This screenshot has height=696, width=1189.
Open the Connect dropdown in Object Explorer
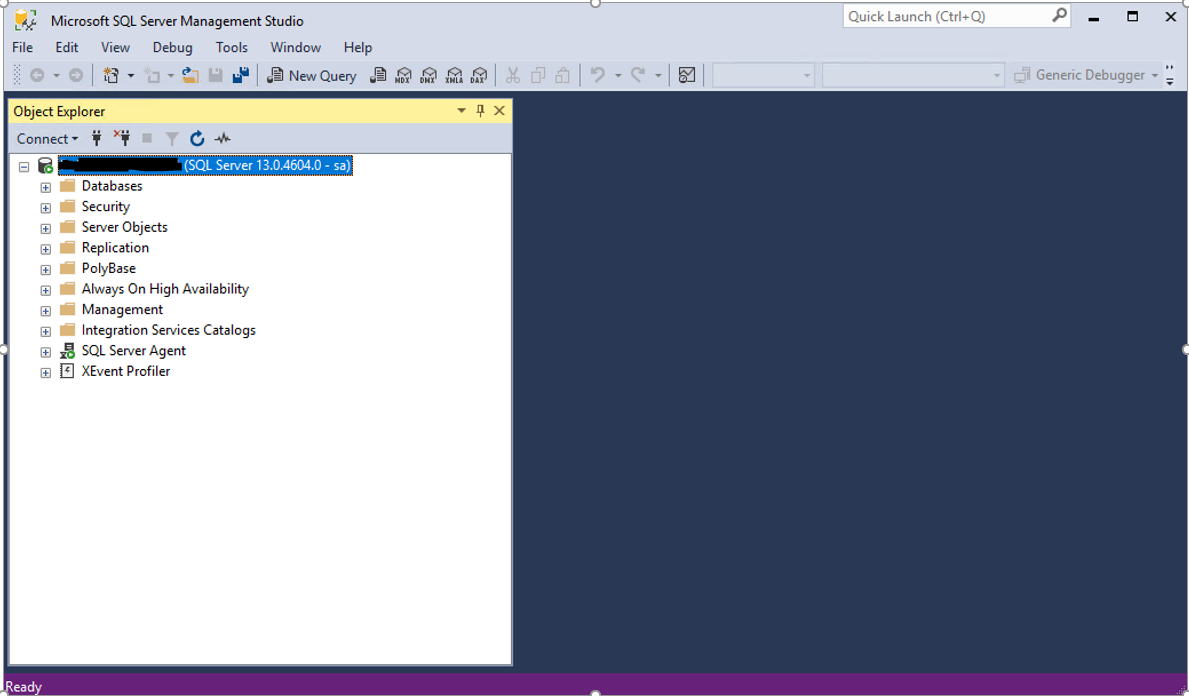click(x=47, y=139)
